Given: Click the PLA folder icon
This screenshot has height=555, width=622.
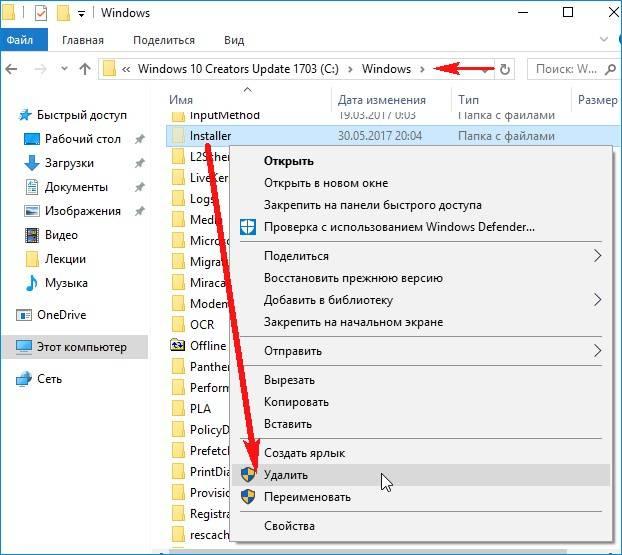Looking at the screenshot, I should click(x=179, y=409).
